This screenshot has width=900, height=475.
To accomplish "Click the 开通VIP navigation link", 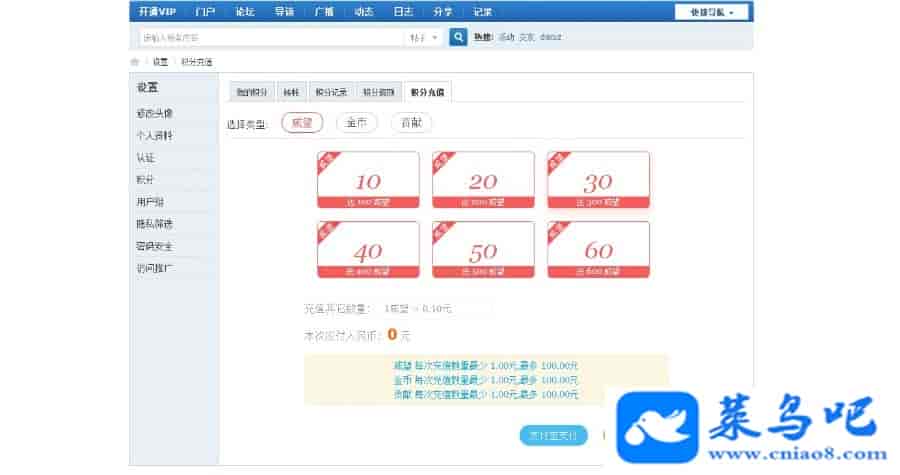I will coord(157,11).
